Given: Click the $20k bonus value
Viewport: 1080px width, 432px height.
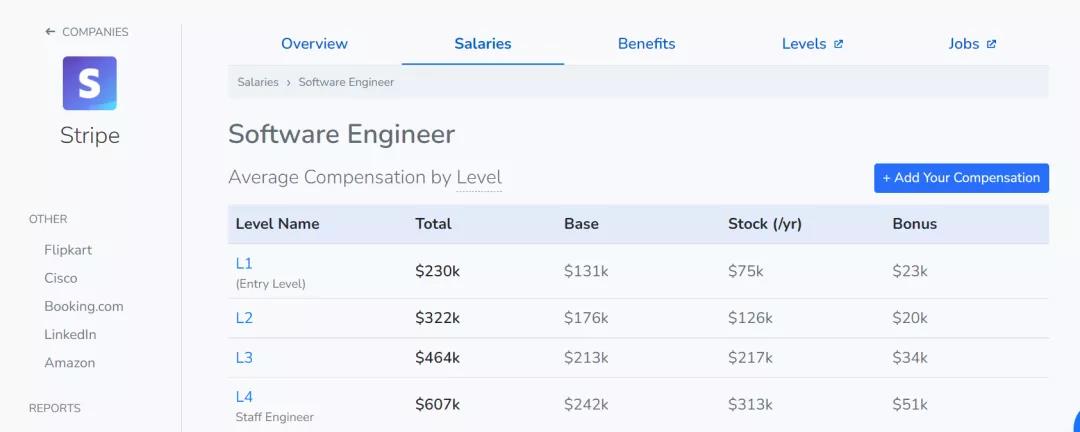Looking at the screenshot, I should point(910,318).
